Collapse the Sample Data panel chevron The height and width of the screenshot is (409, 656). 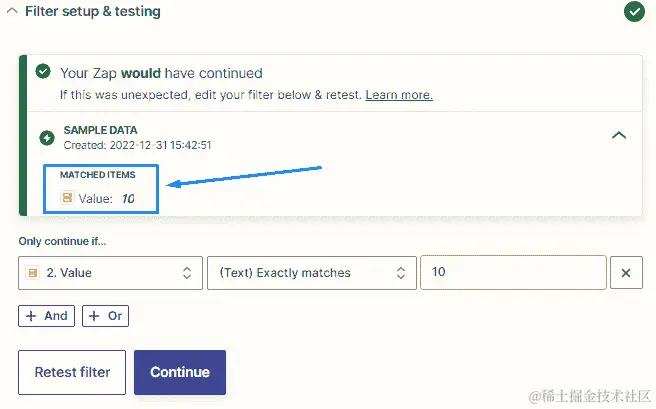point(619,136)
